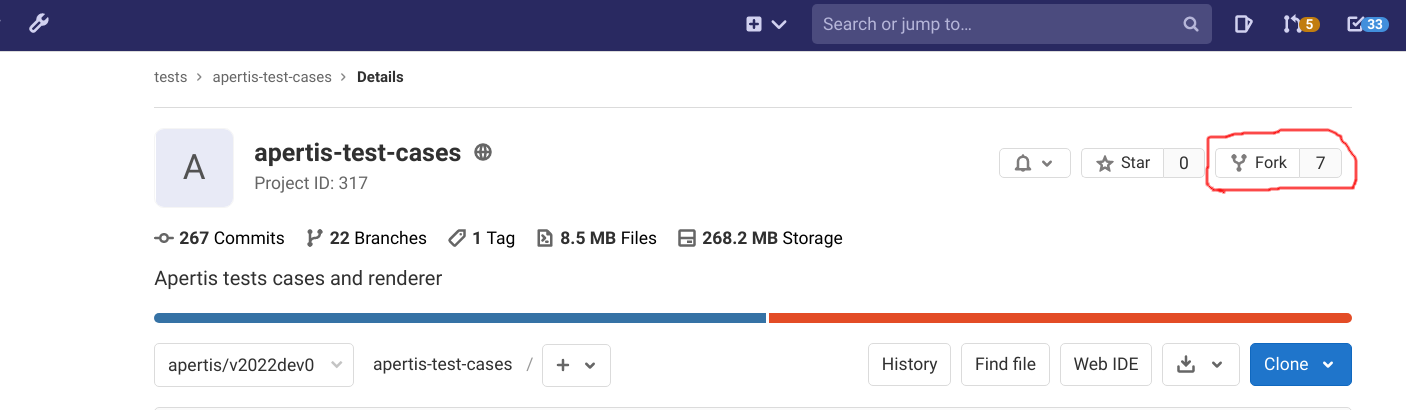Click the search magnifier icon

coord(1190,24)
